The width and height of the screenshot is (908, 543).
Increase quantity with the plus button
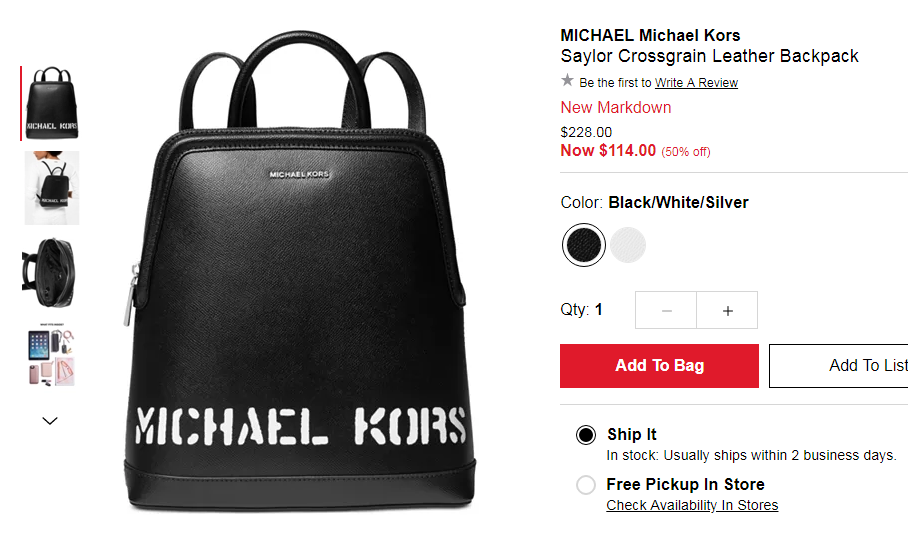click(727, 310)
